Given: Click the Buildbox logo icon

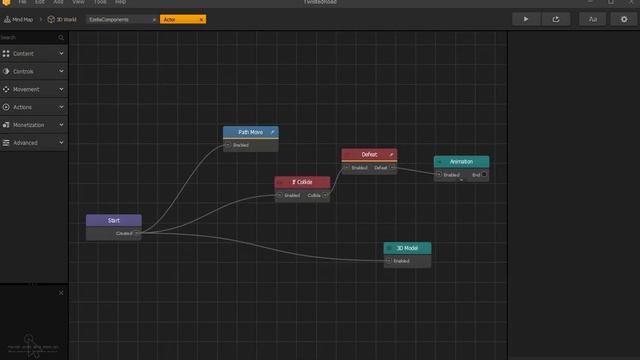Looking at the screenshot, I should 6,2.
